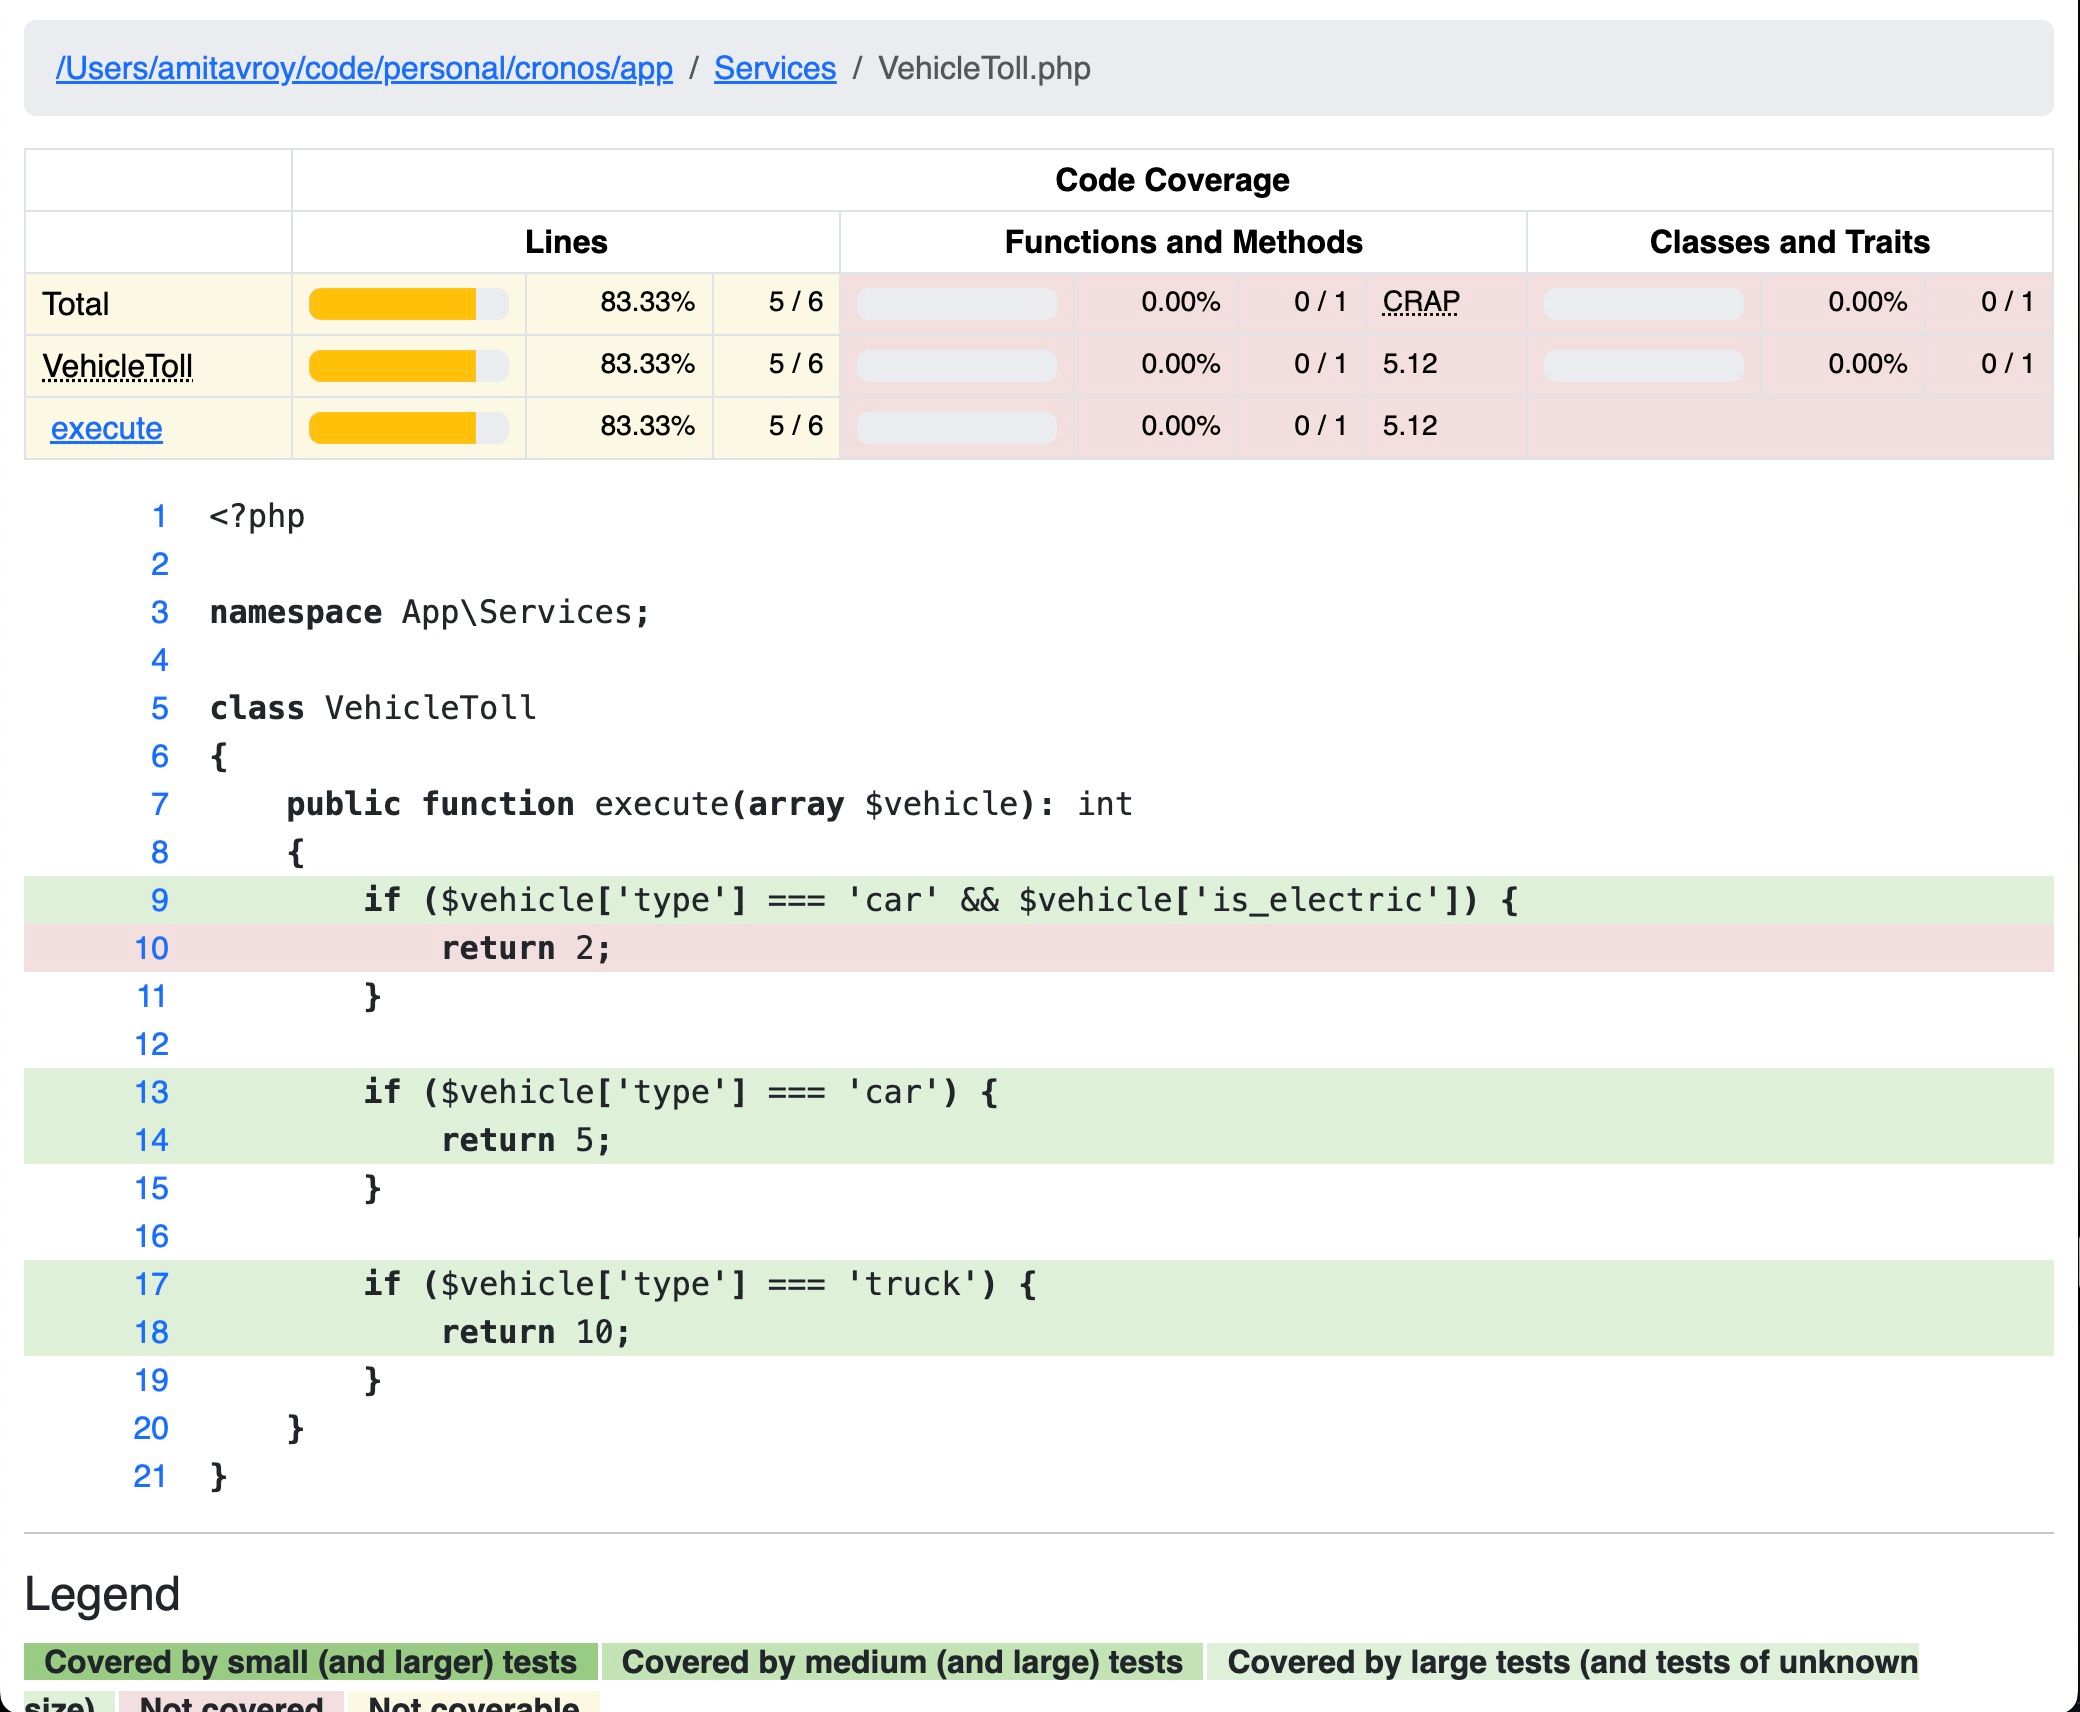Jump to line number 18
The image size is (2080, 1712).
tap(151, 1332)
